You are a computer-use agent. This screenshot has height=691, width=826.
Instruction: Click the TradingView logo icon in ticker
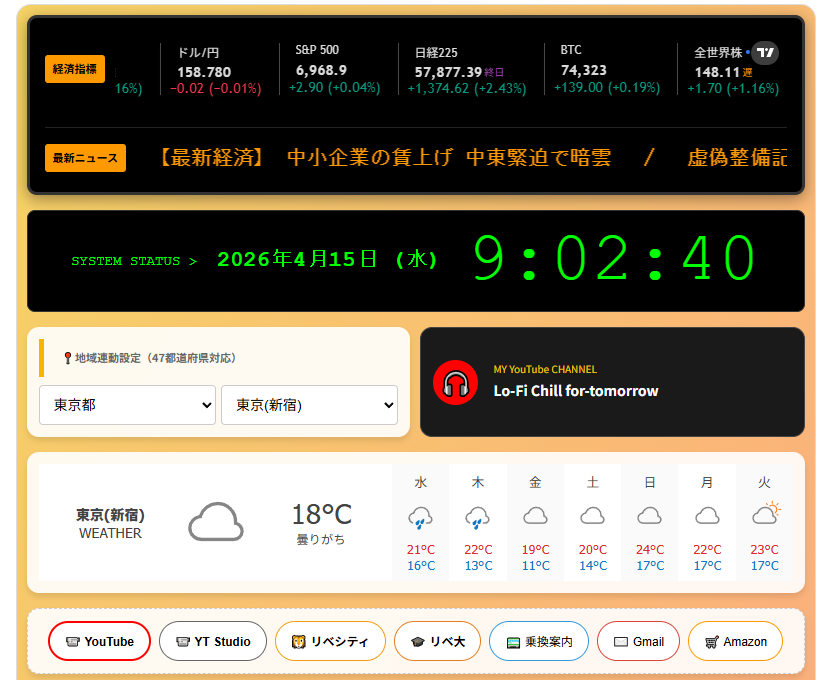tap(765, 53)
